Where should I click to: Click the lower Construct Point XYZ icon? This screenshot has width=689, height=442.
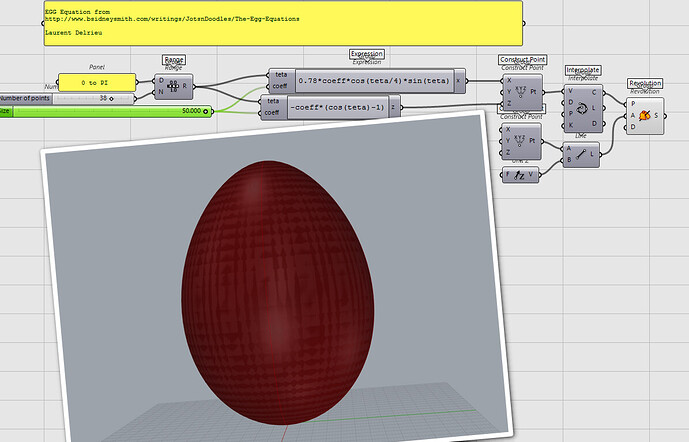pos(520,141)
